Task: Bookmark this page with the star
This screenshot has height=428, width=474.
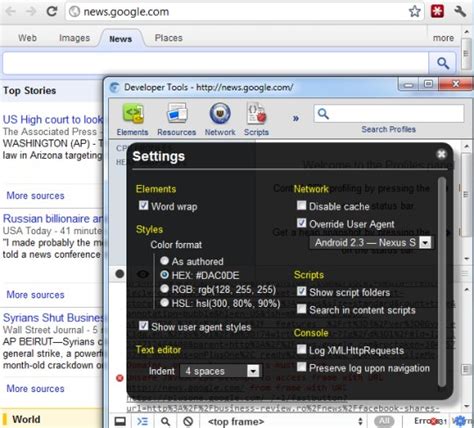Action: coord(415,12)
